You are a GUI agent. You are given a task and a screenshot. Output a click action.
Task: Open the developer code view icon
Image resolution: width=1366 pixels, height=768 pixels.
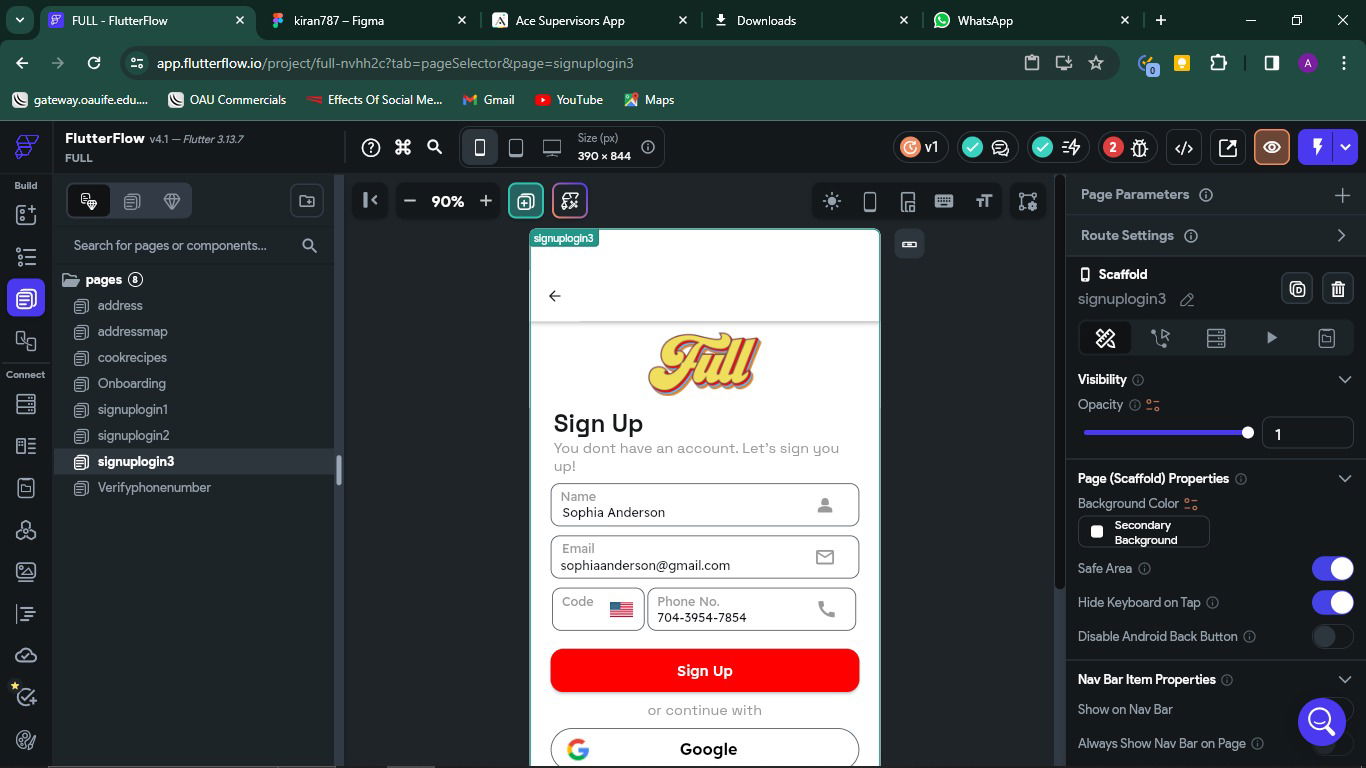point(1184,147)
